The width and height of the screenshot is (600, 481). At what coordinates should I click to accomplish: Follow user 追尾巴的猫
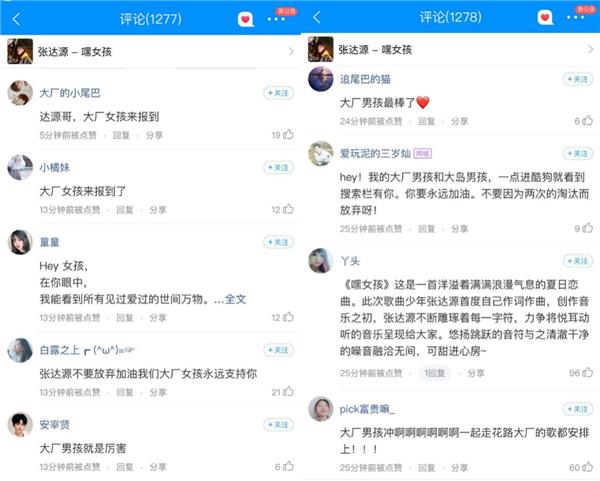[x=578, y=79]
